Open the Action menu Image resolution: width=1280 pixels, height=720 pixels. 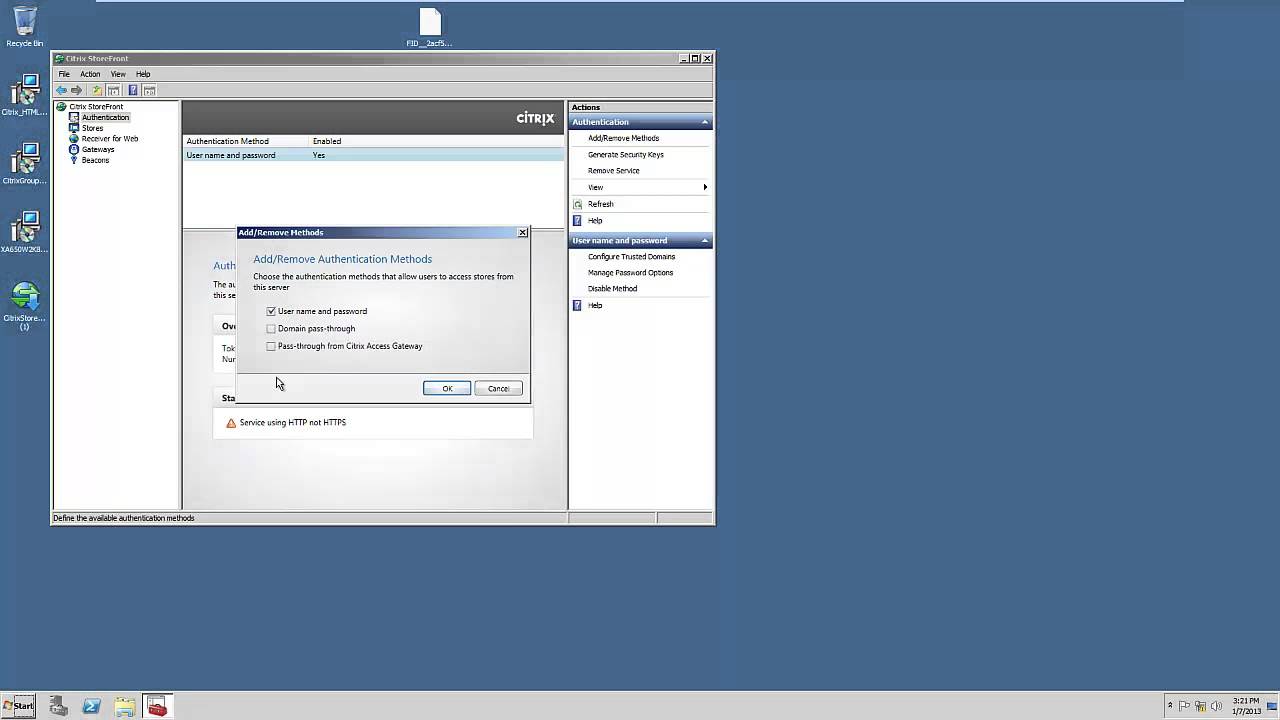(90, 74)
